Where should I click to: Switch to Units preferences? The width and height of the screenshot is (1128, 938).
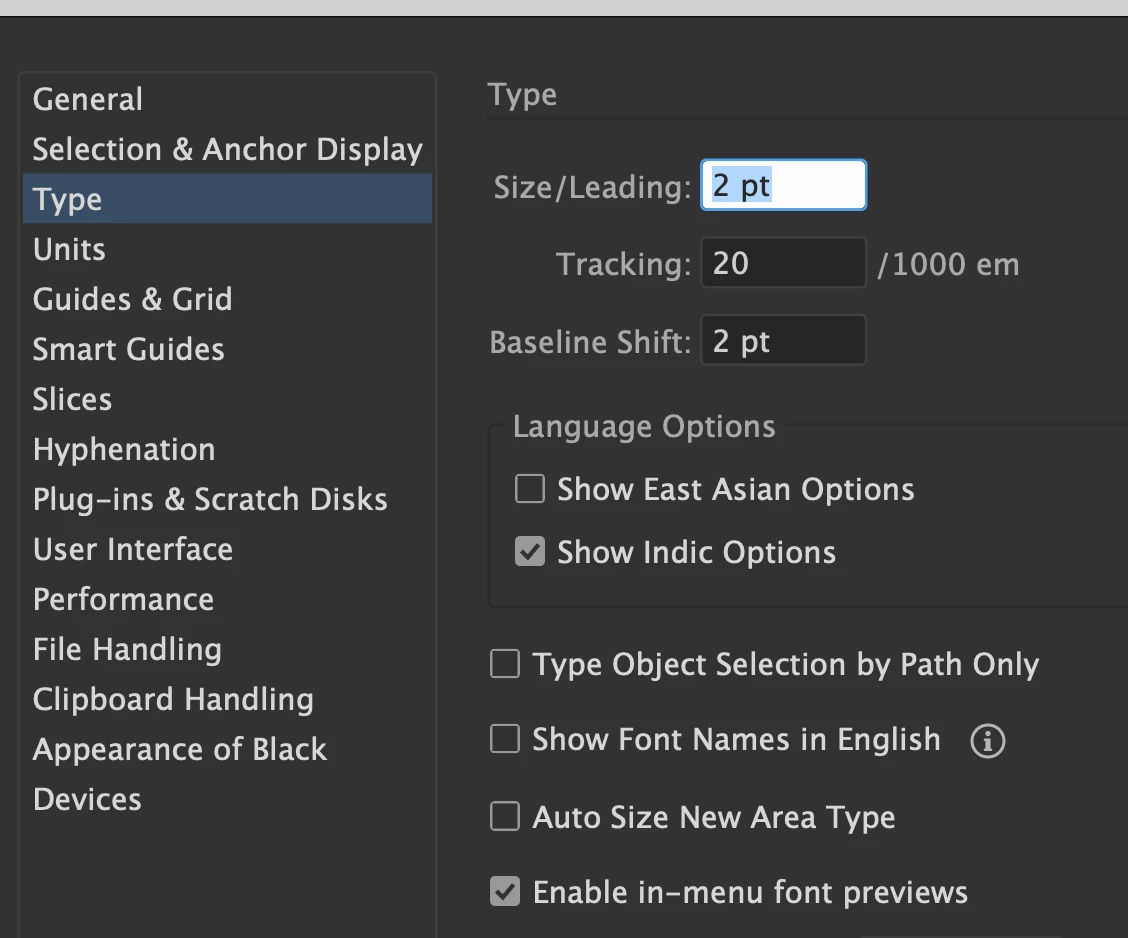pos(69,249)
